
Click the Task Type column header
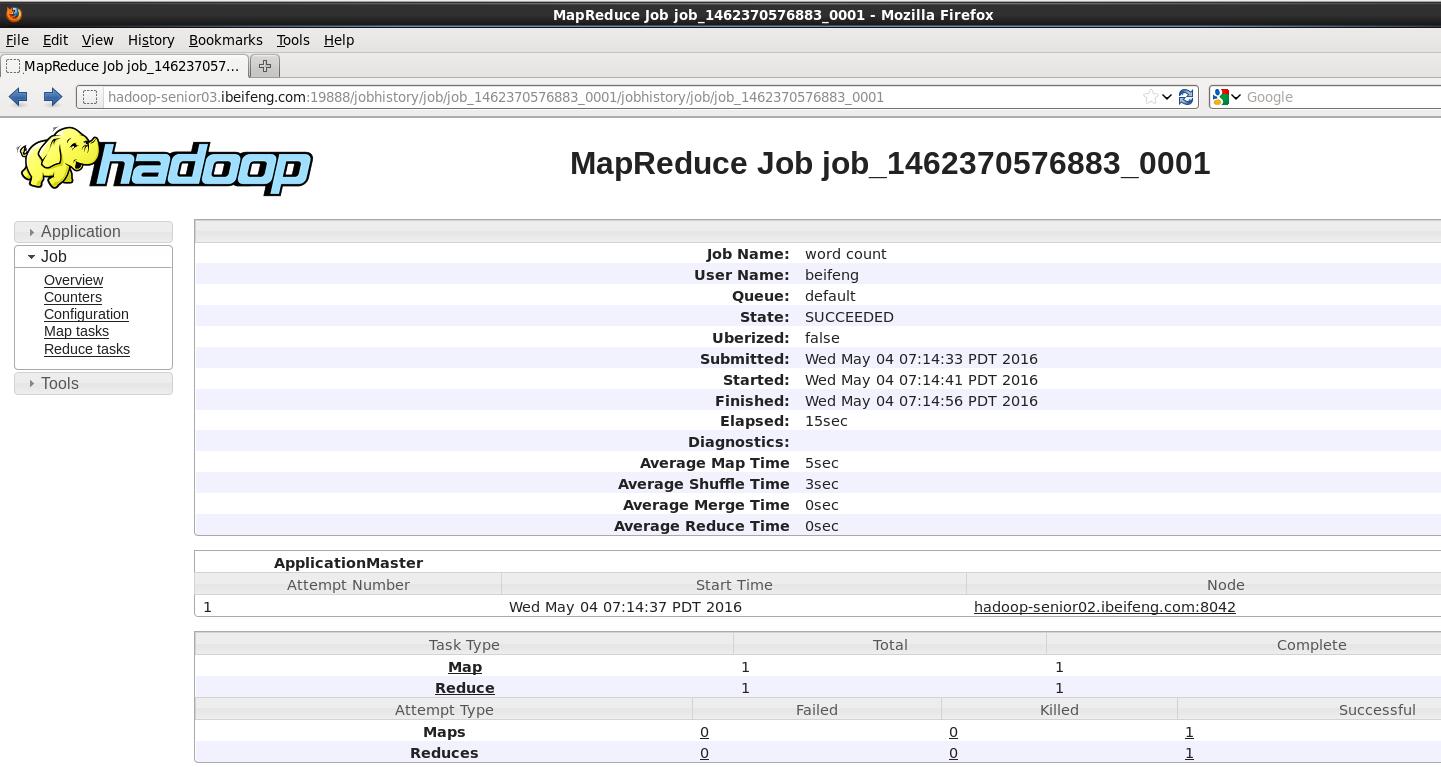464,645
